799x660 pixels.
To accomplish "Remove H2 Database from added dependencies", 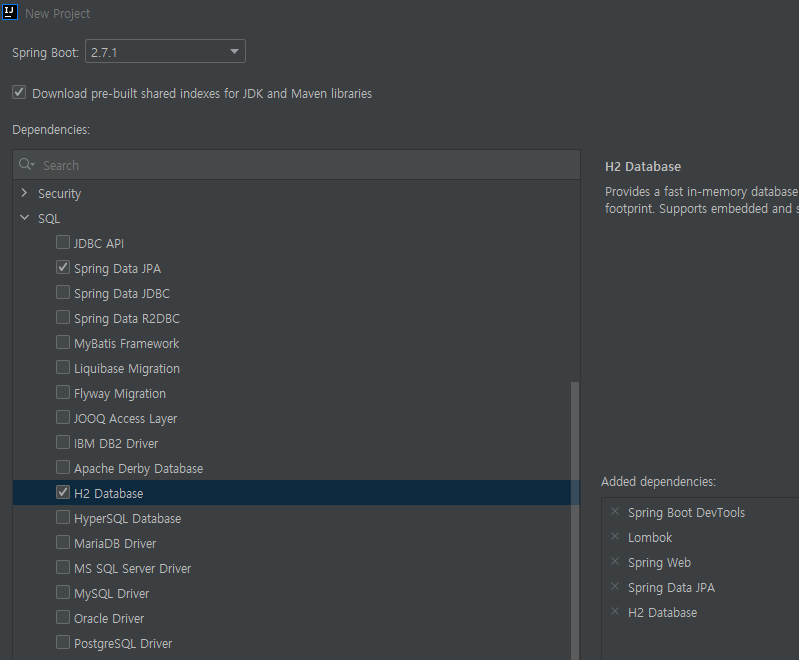I will [615, 611].
